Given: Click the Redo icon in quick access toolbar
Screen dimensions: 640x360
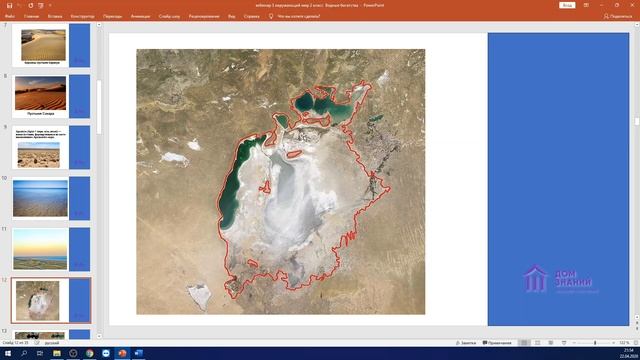Looking at the screenshot, I should tap(31, 6).
